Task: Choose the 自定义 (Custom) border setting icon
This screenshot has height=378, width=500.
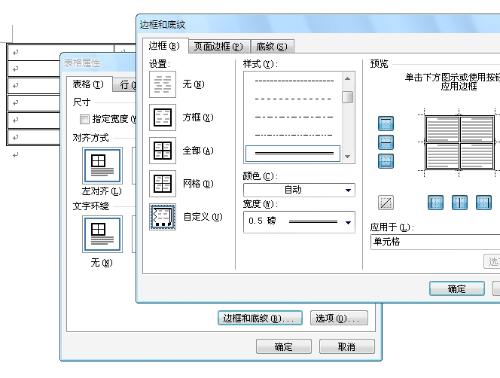Action: point(162,217)
